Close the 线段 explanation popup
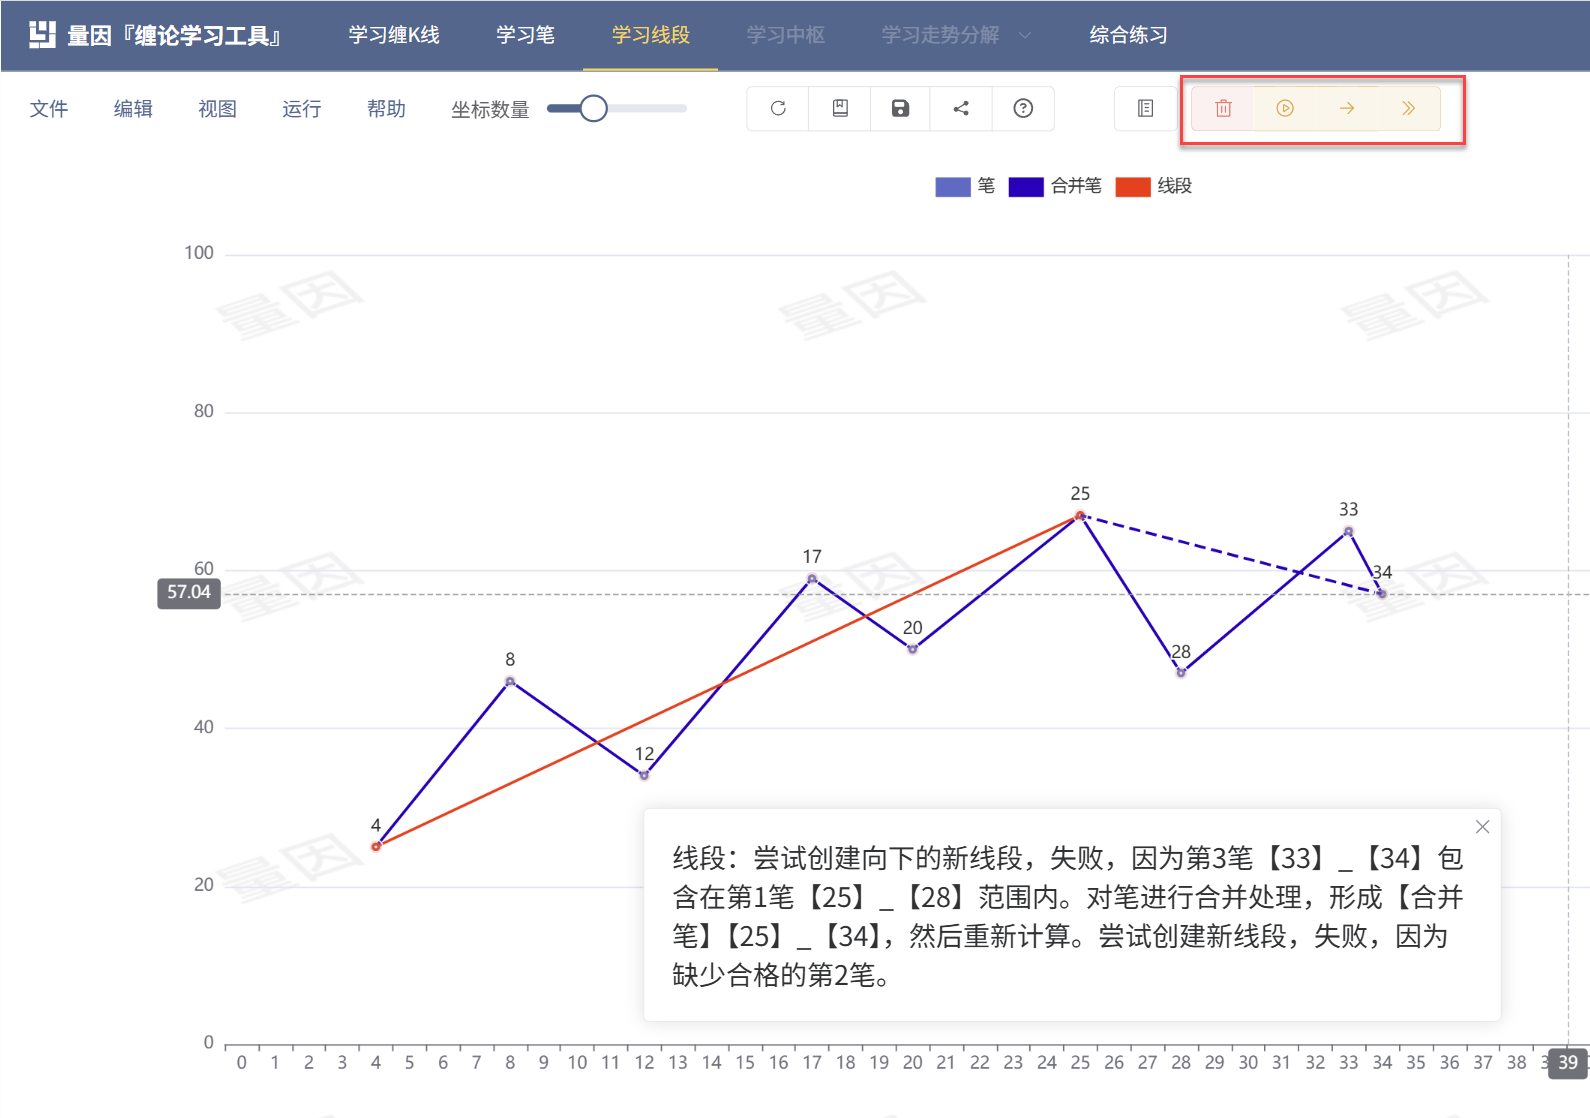Image resolution: width=1590 pixels, height=1118 pixels. click(x=1482, y=827)
